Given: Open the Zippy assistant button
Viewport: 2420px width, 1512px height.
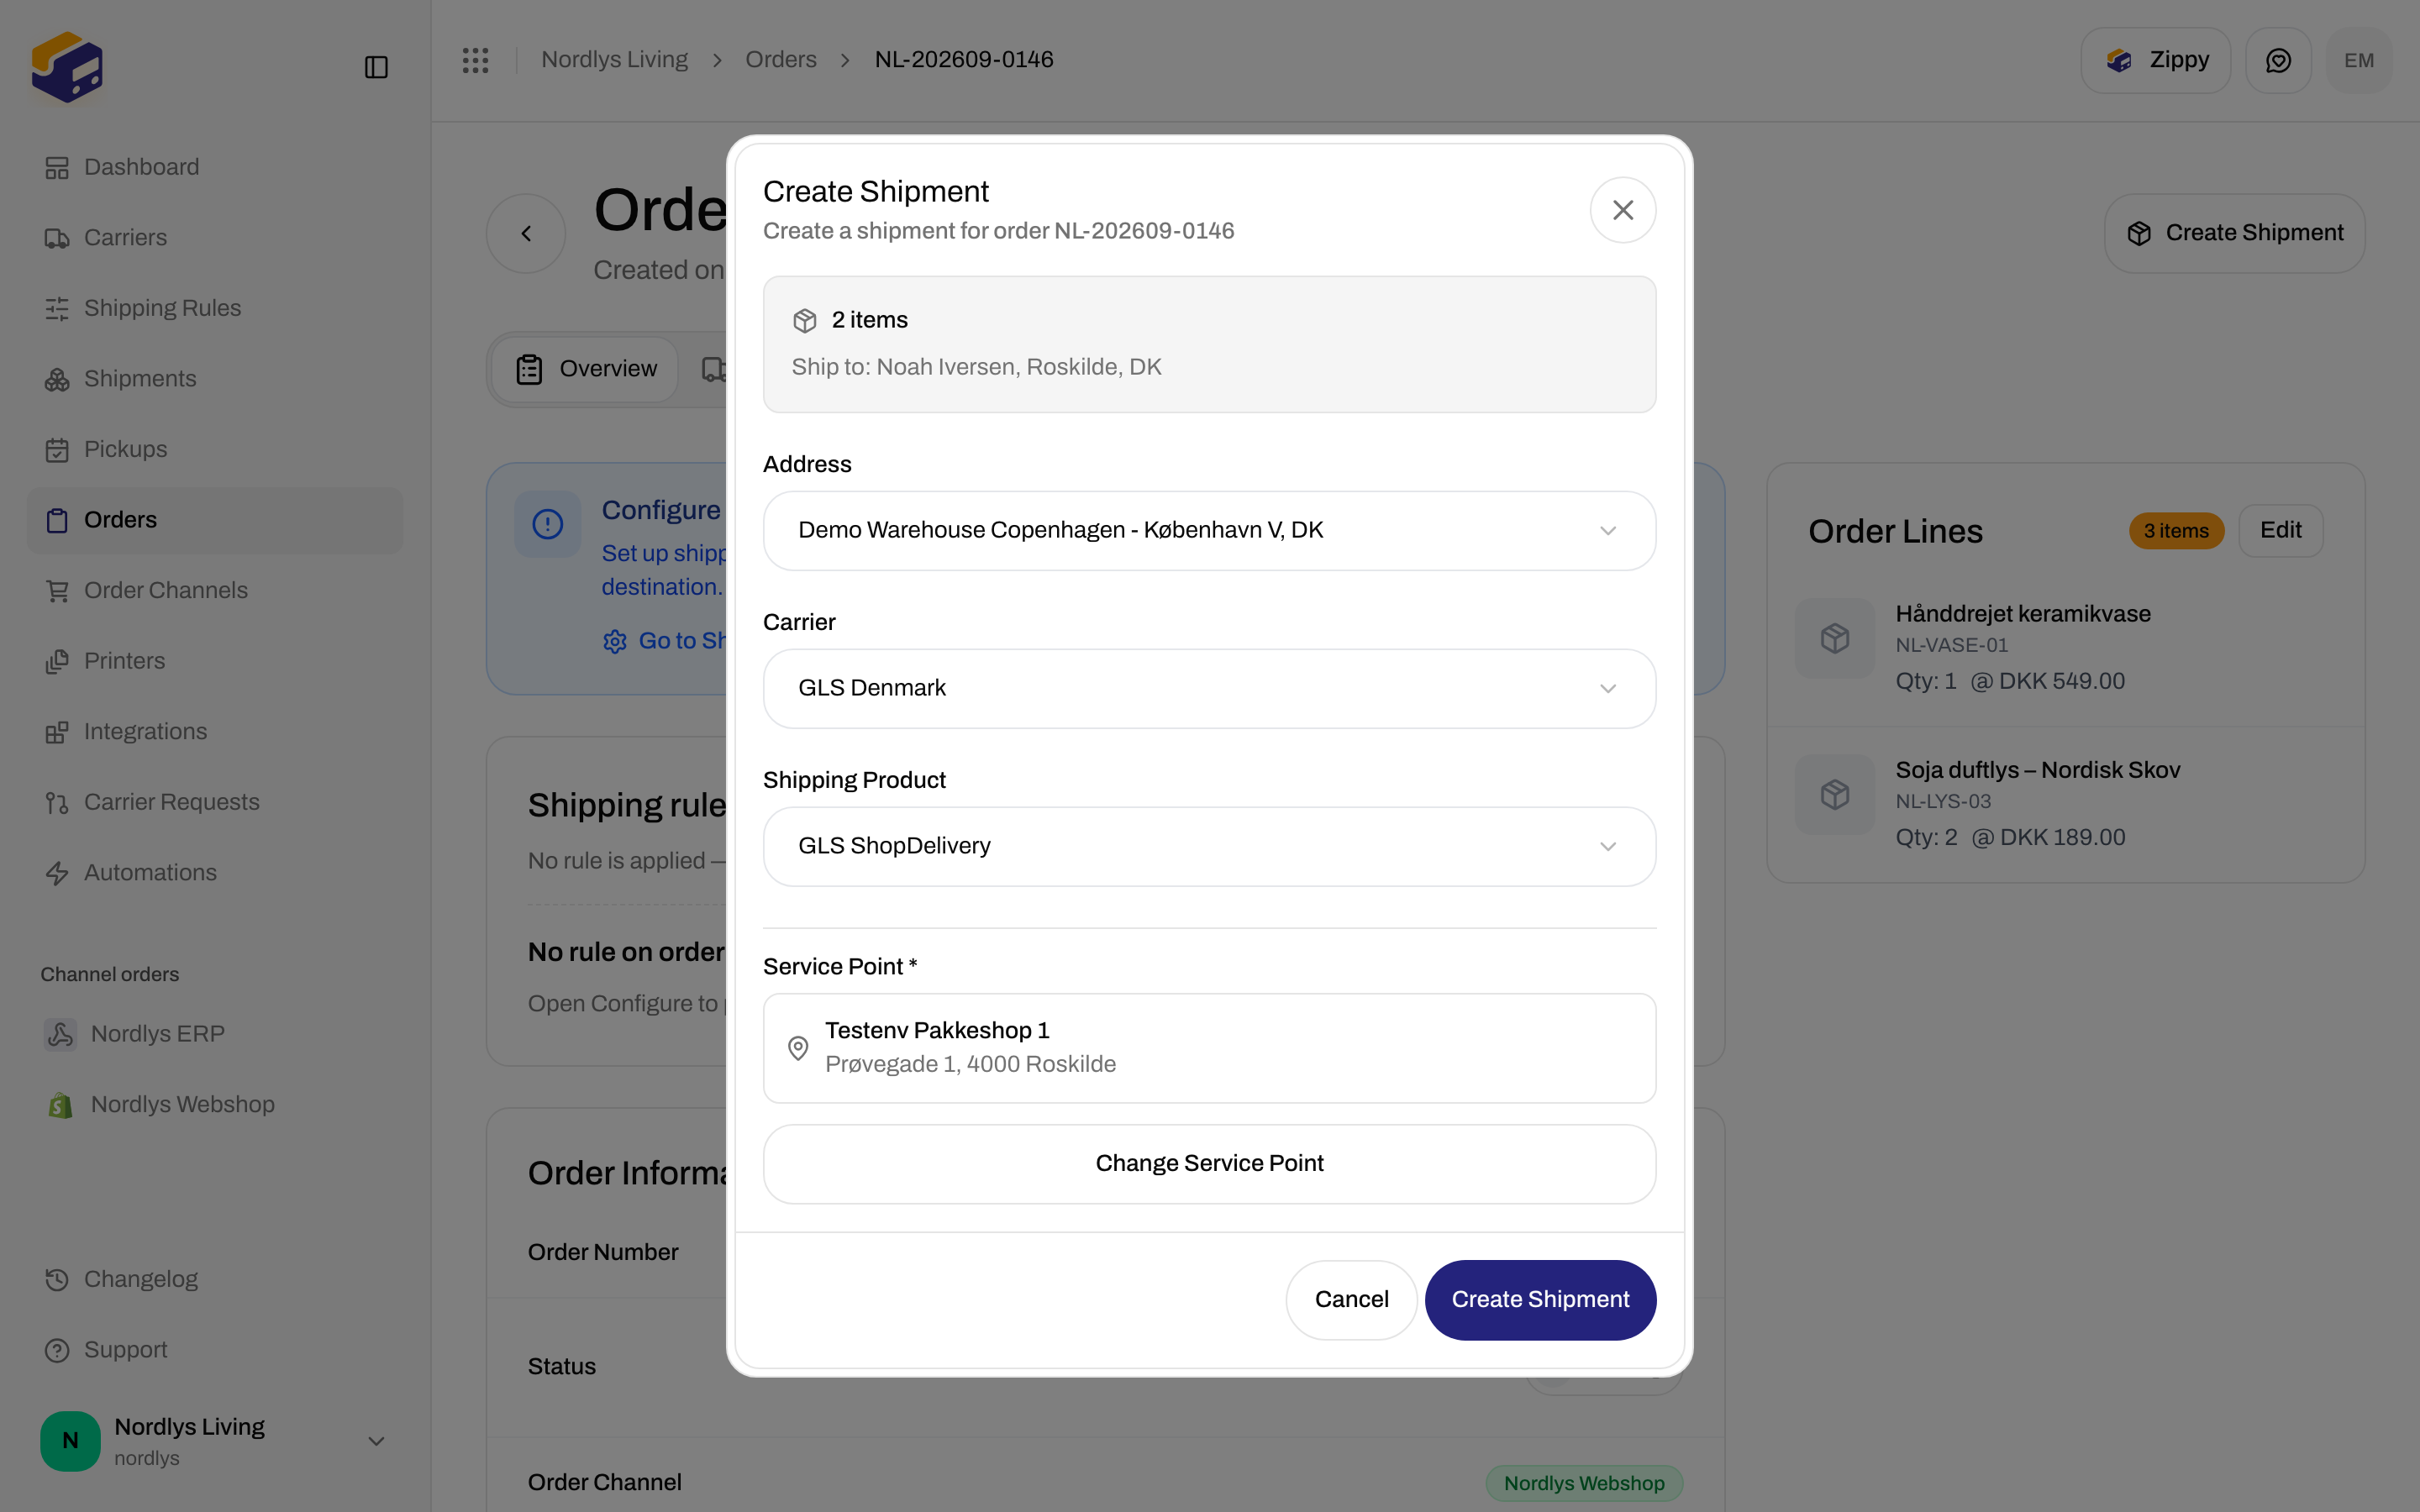Looking at the screenshot, I should 2155,60.
